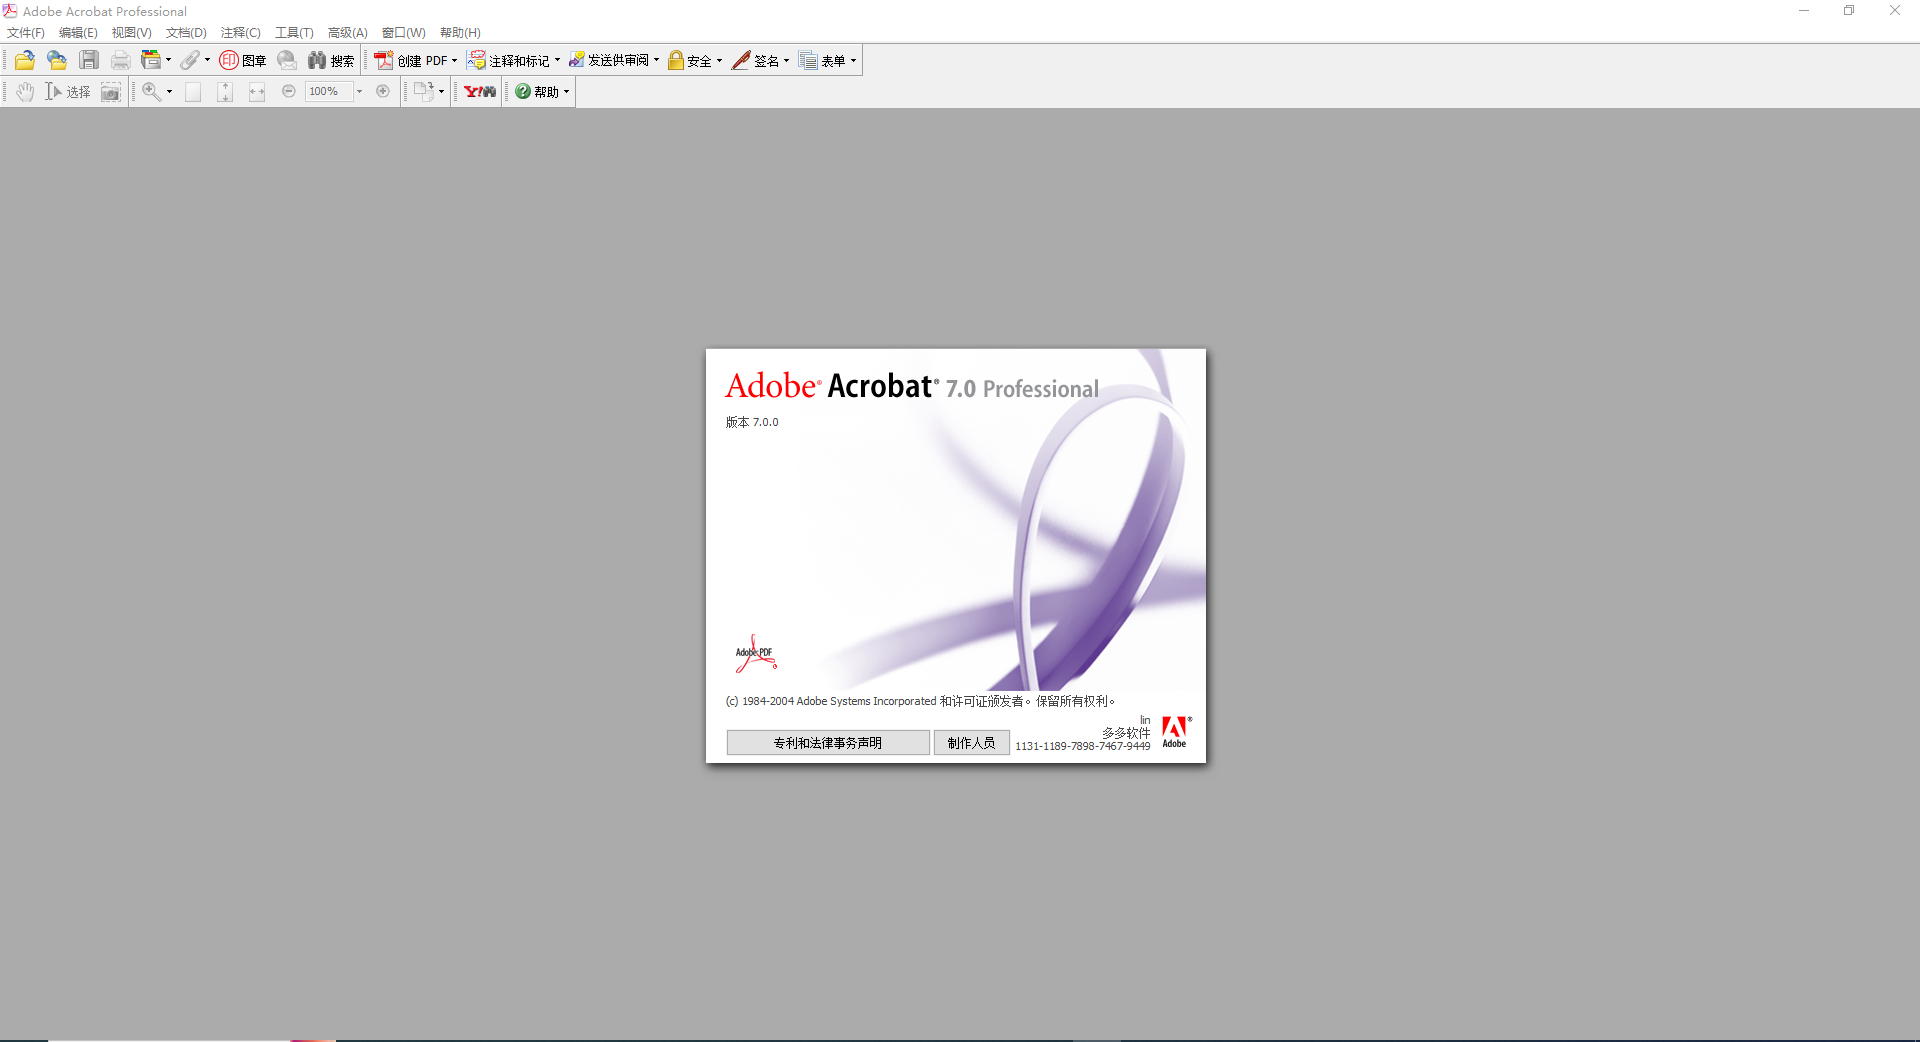Select the Zoom In magnifier tool
Screen dimensions: 1920x1042
[151, 92]
